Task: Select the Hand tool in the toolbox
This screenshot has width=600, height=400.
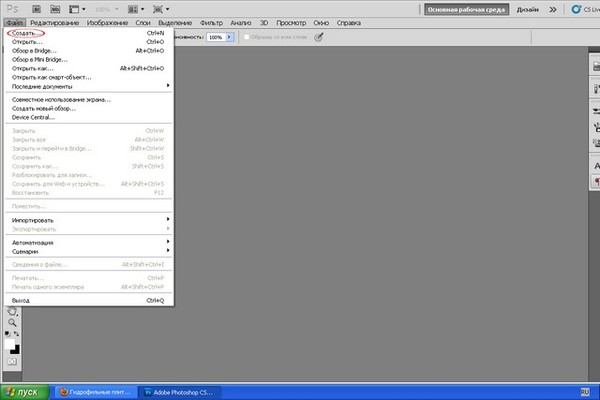Action: (x=12, y=310)
